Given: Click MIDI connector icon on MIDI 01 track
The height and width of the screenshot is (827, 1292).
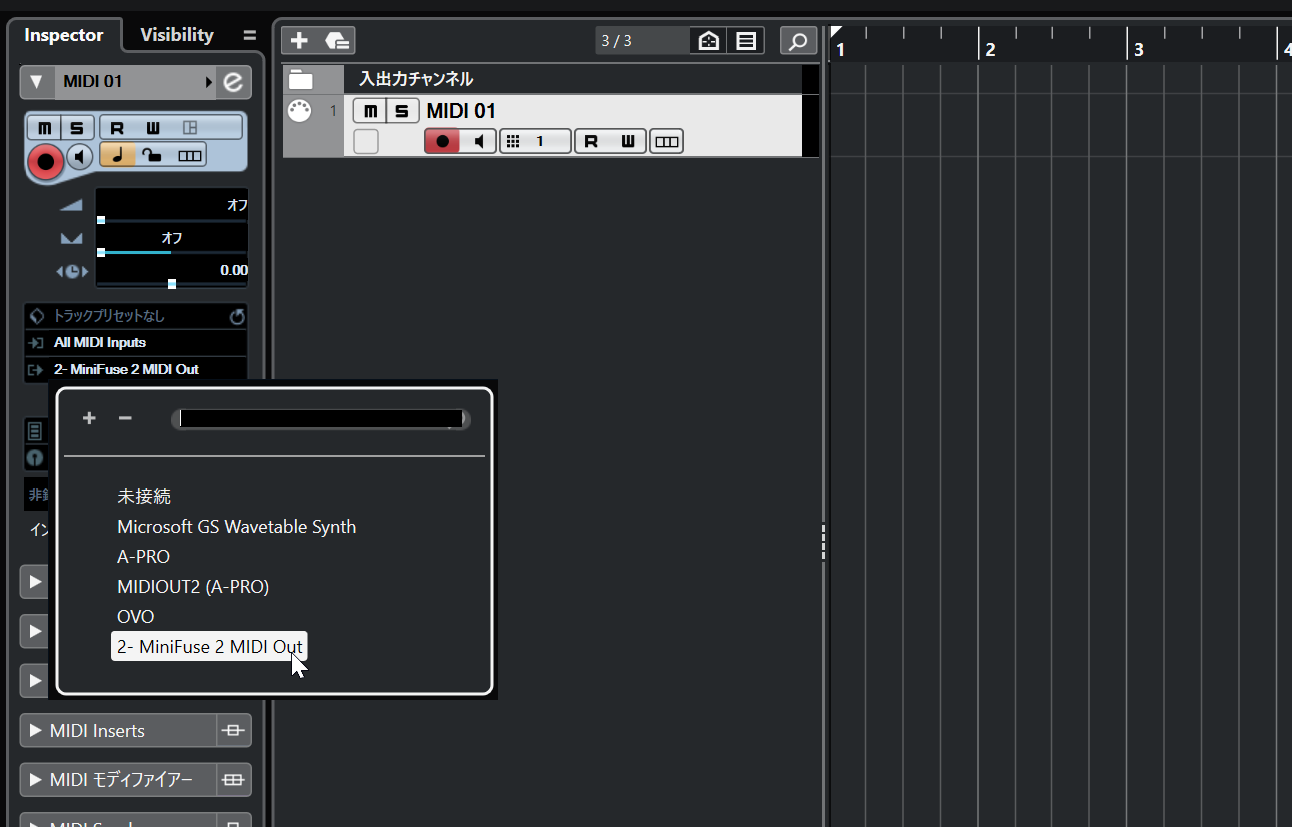Looking at the screenshot, I should point(298,112).
